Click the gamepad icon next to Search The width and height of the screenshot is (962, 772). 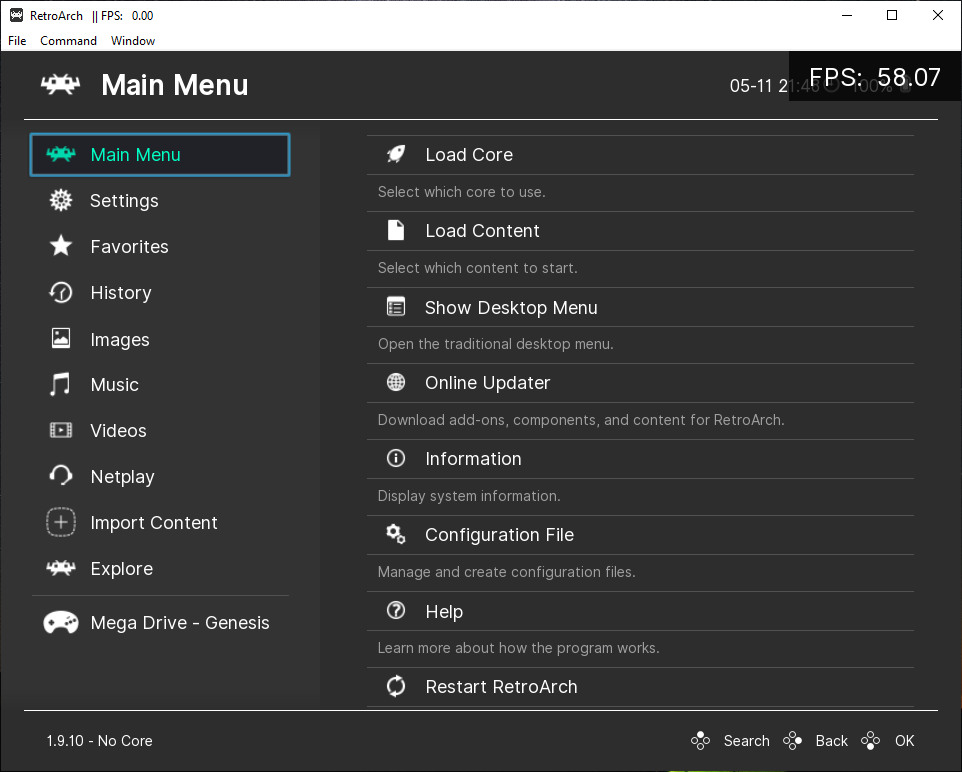pyautogui.click(x=700, y=741)
